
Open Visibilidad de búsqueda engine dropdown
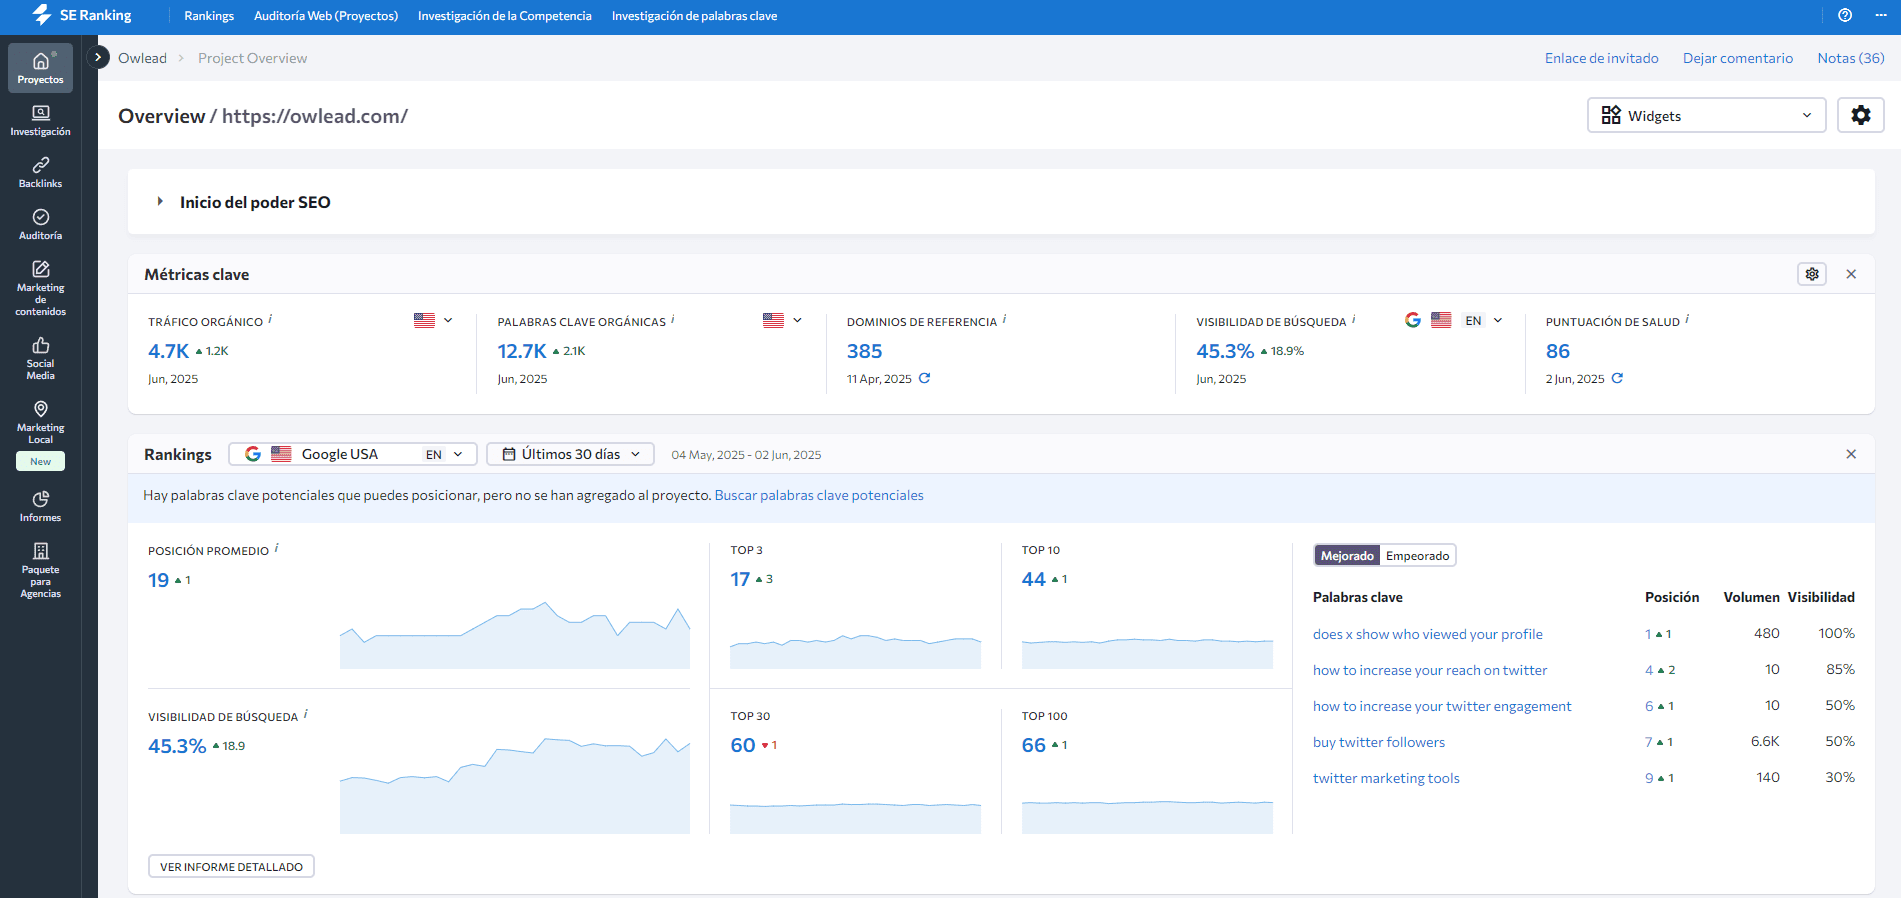pyautogui.click(x=1454, y=320)
